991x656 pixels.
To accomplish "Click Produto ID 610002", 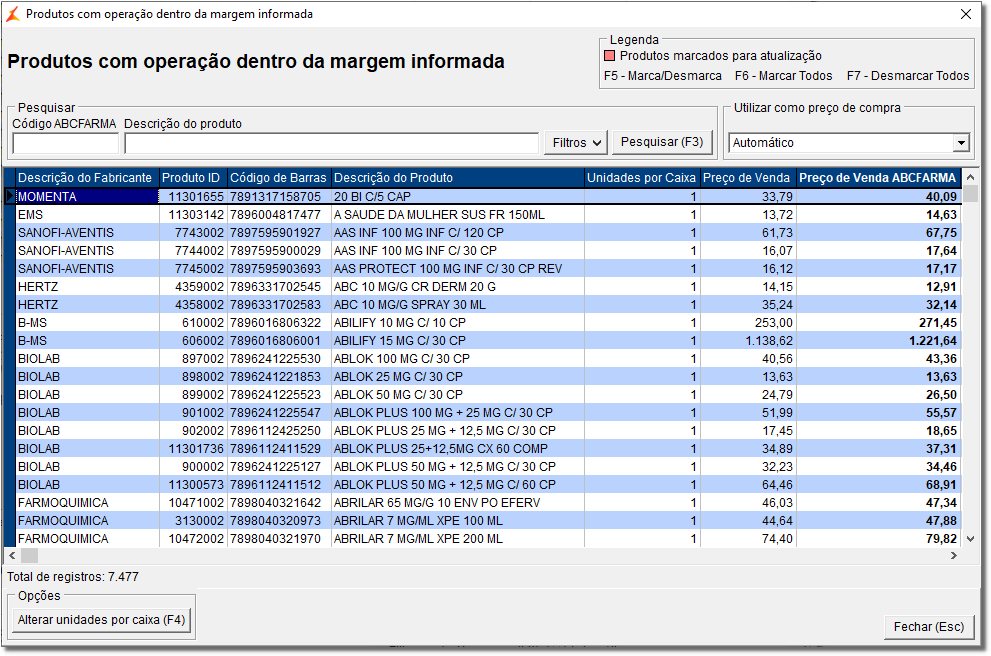I will tap(202, 323).
